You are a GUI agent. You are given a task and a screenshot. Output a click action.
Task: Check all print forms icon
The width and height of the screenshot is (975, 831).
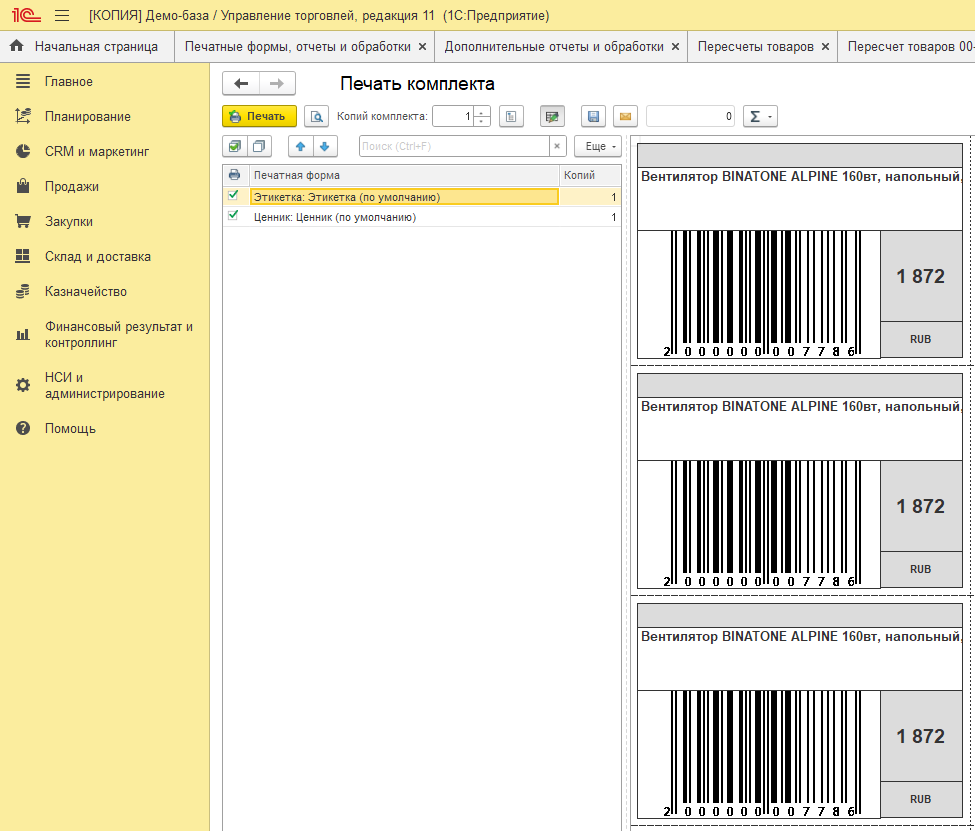(235, 146)
